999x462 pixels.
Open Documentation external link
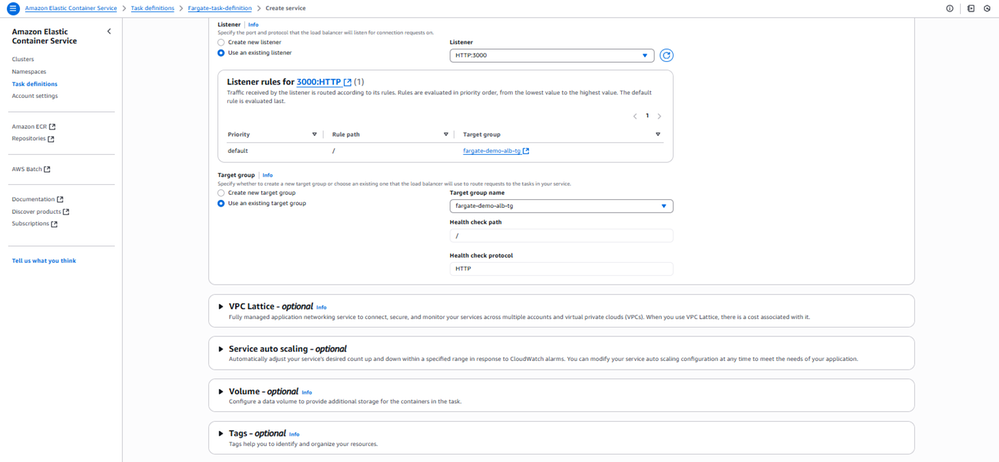click(x=37, y=199)
